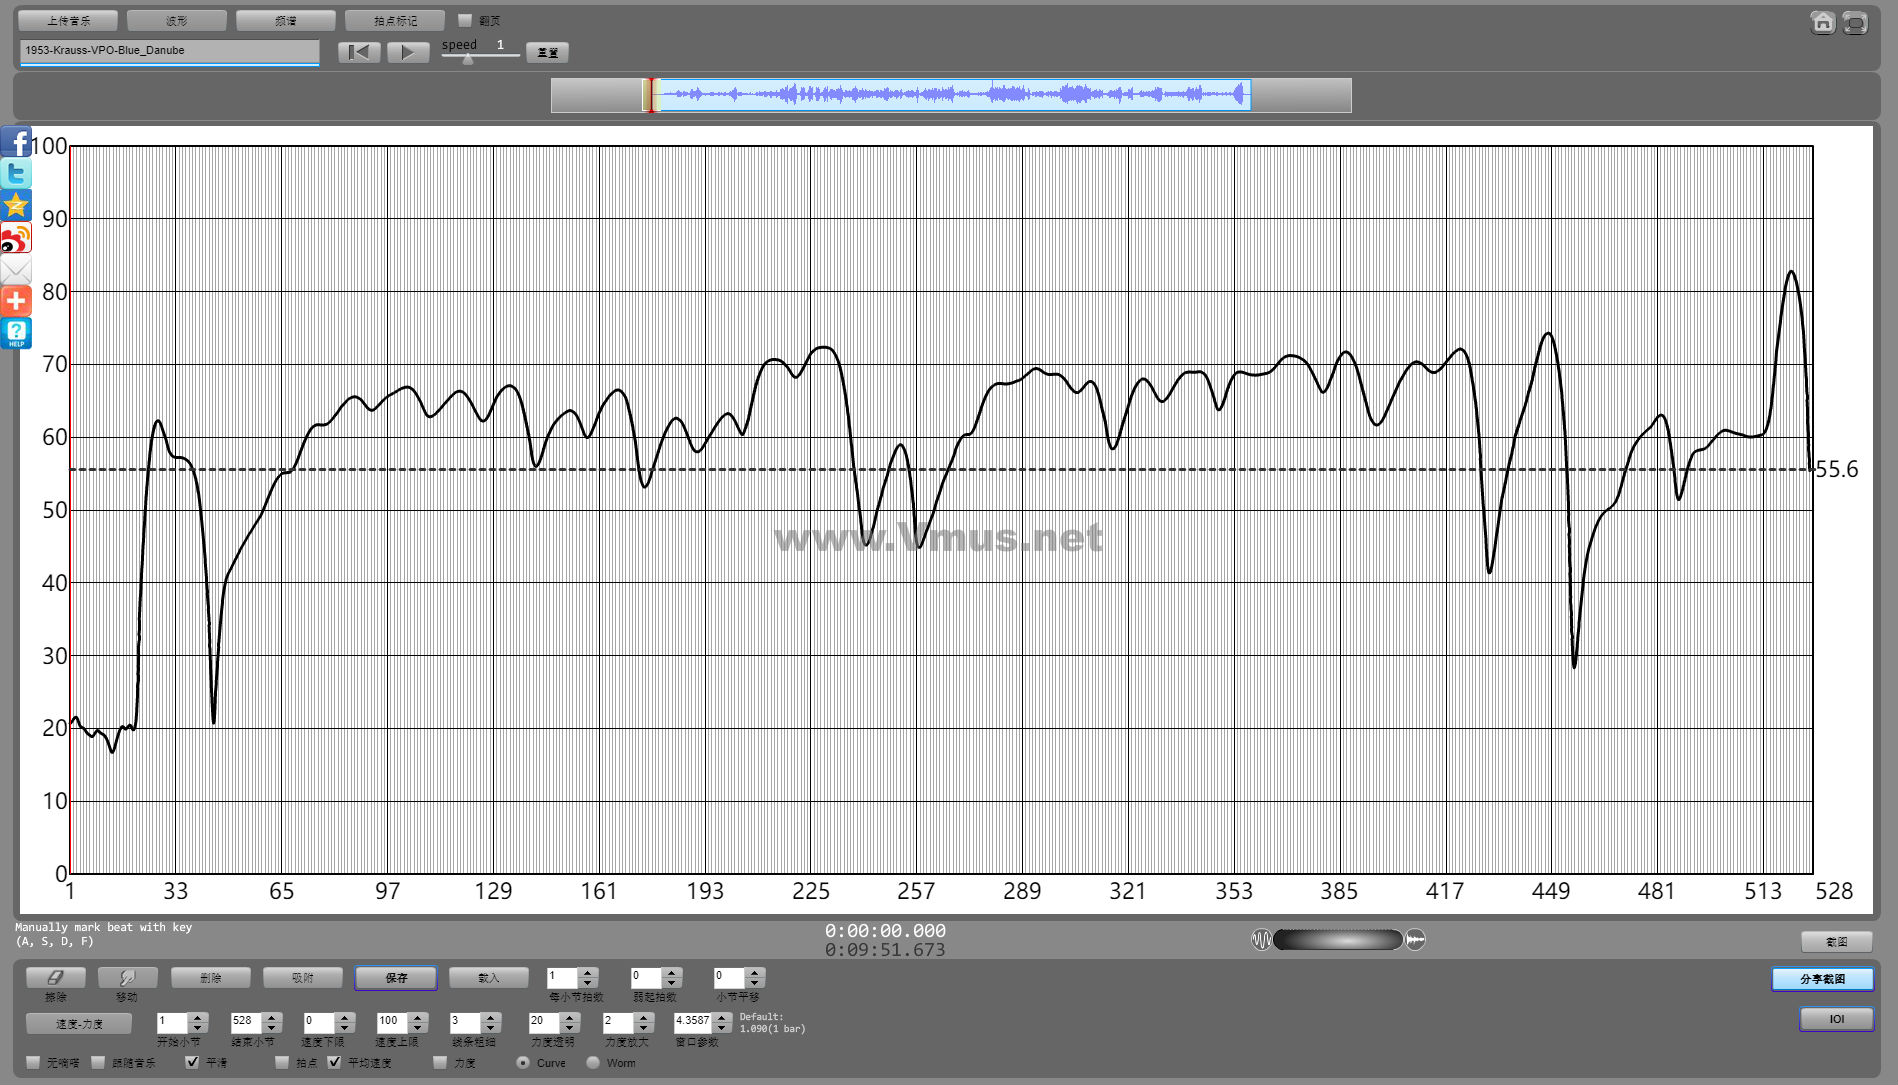
Task: Click the 保存 save button
Action: pos(396,978)
